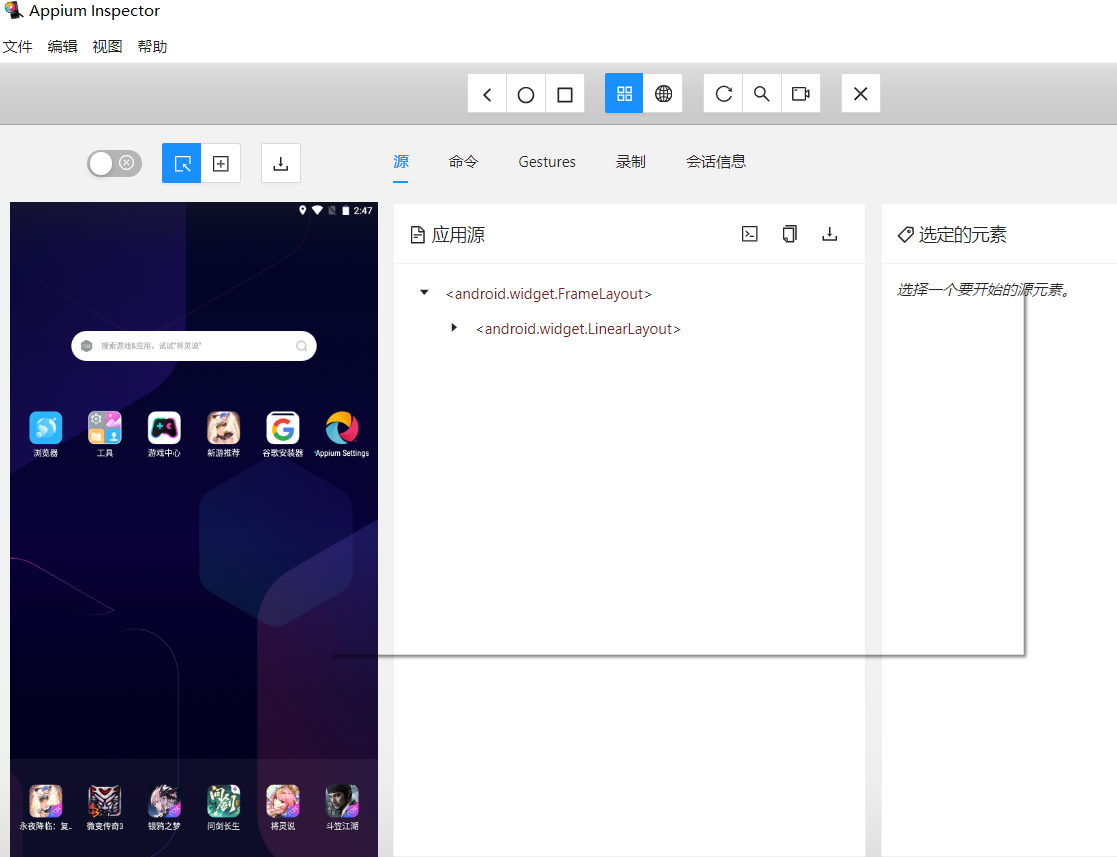The width and height of the screenshot is (1117, 857).
Task: Open the 文件 menu
Action: point(18,46)
